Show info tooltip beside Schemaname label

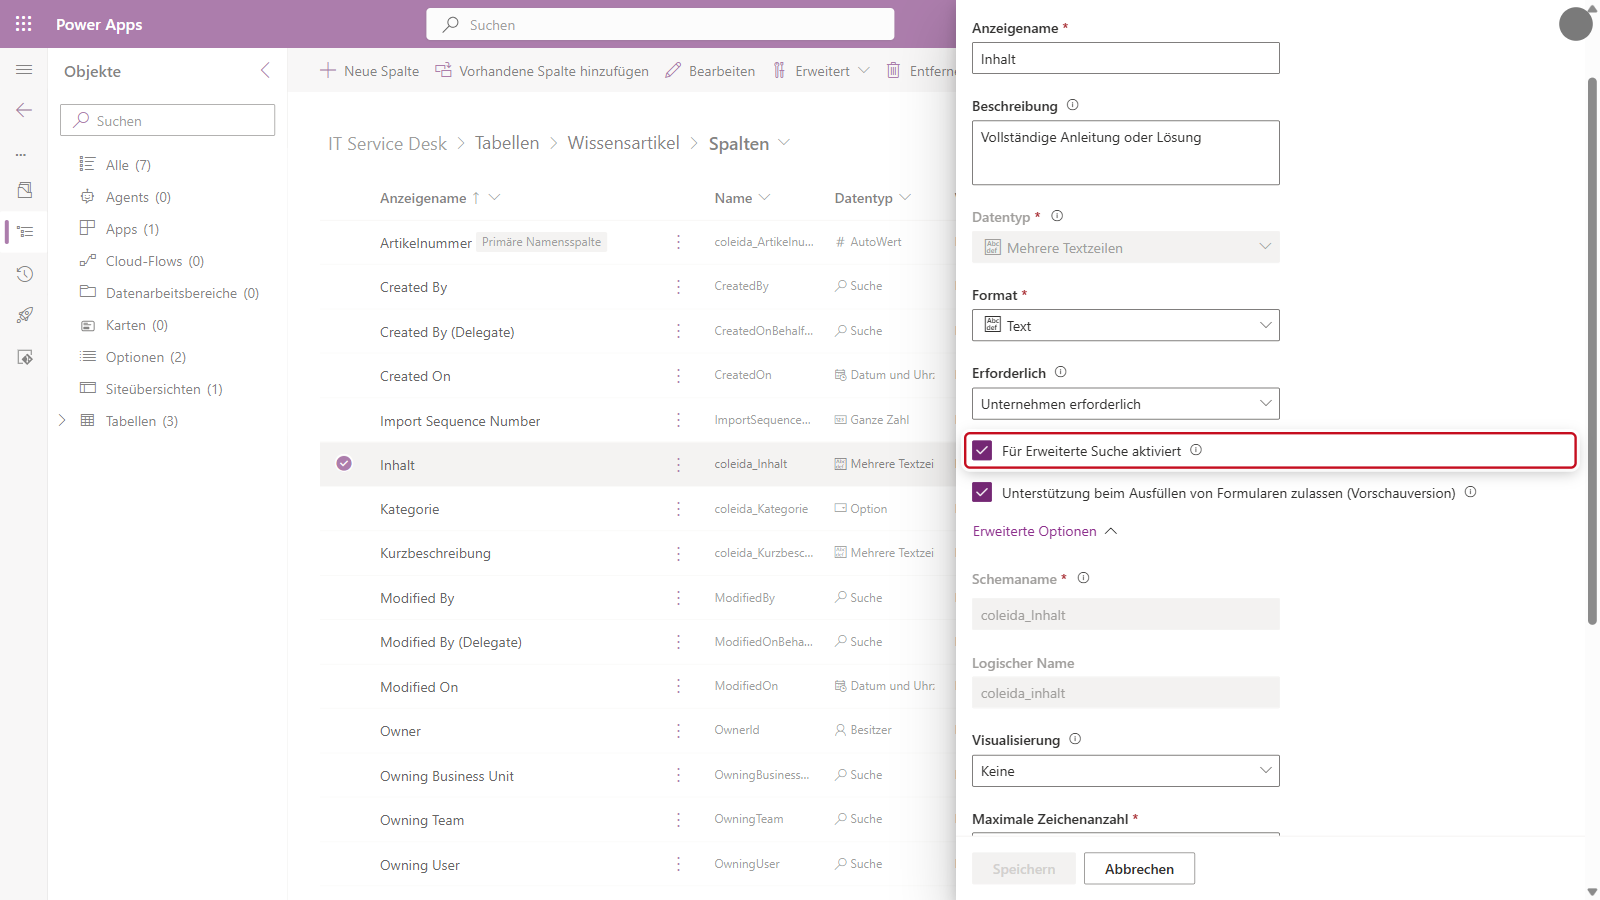click(x=1083, y=578)
